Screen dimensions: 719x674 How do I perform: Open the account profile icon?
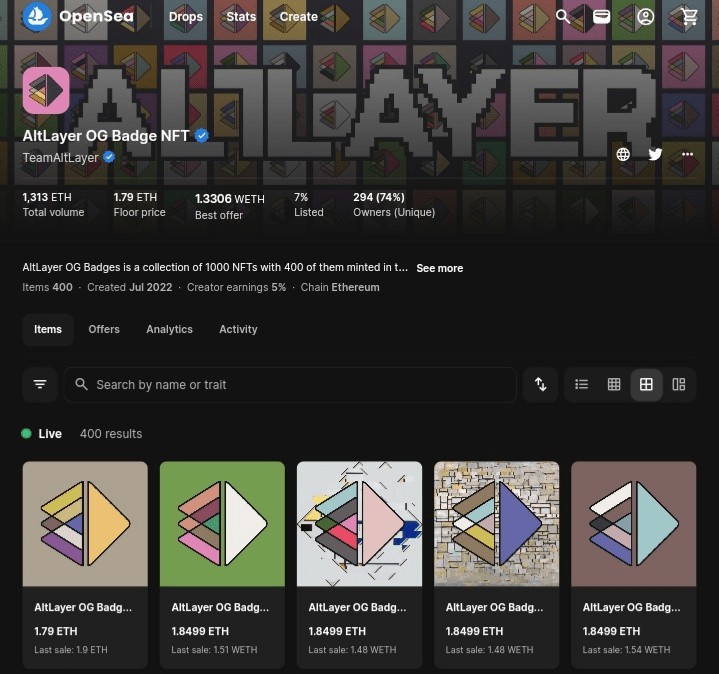point(645,17)
